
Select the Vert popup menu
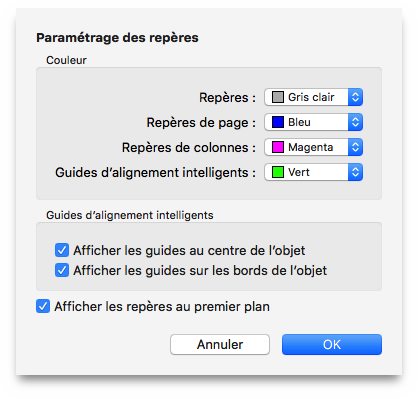(x=313, y=172)
